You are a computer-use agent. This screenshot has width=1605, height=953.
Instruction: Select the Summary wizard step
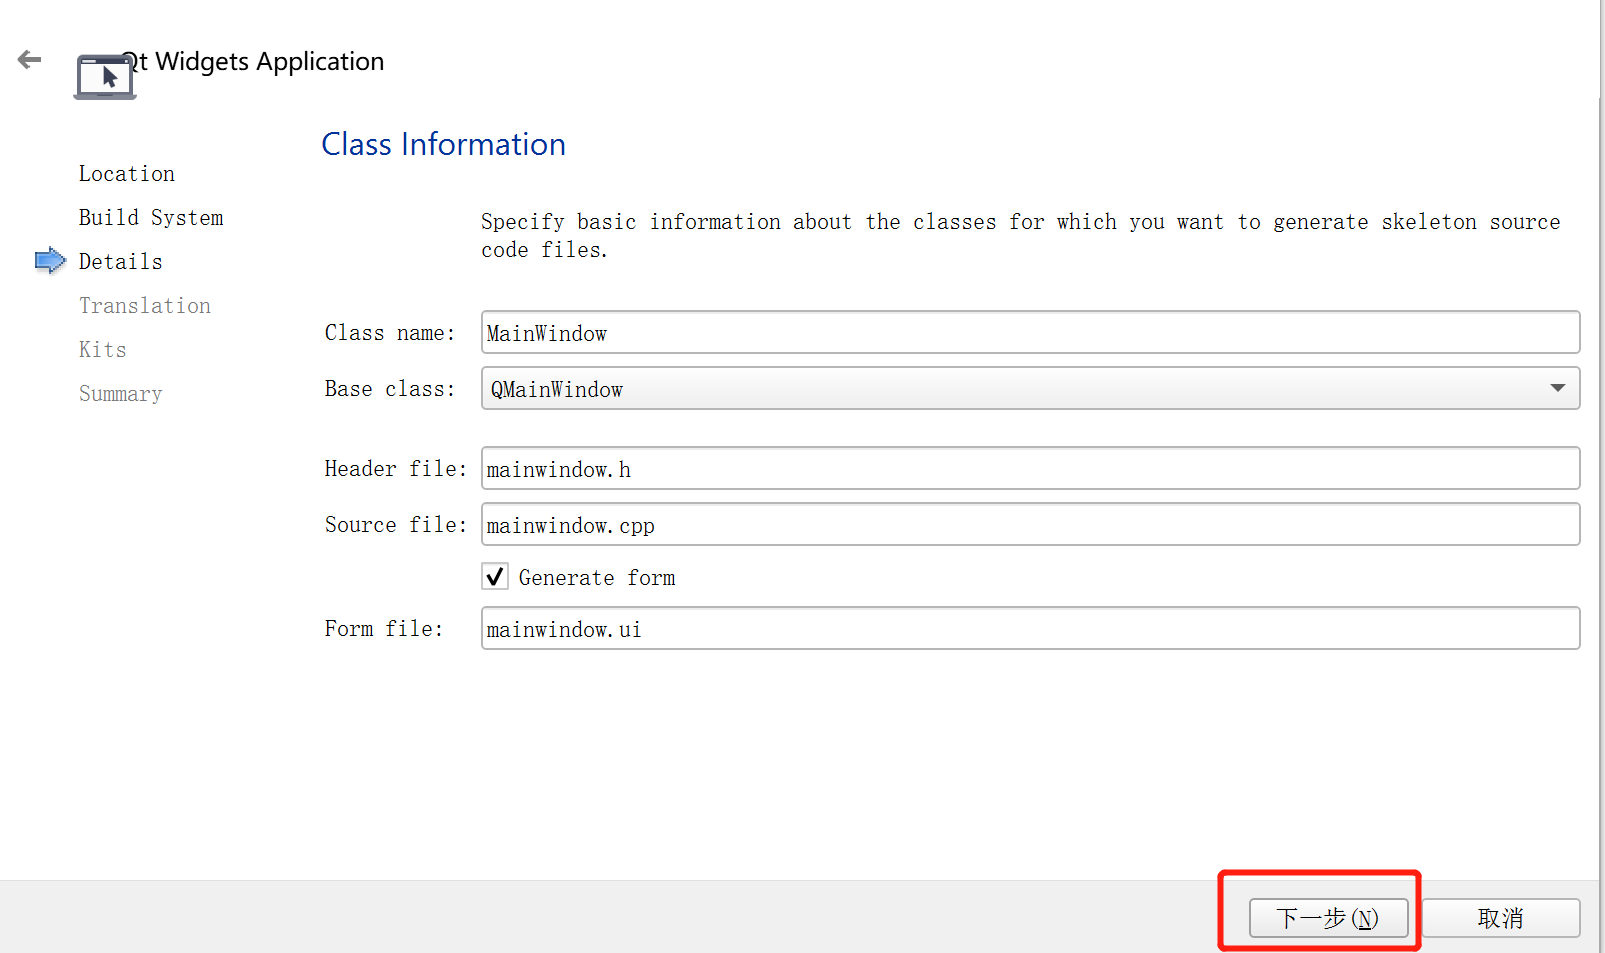pyautogui.click(x=121, y=394)
